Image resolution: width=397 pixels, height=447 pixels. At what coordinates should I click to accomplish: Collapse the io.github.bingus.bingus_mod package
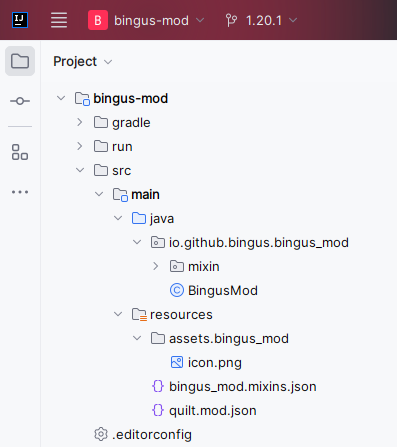point(137,242)
